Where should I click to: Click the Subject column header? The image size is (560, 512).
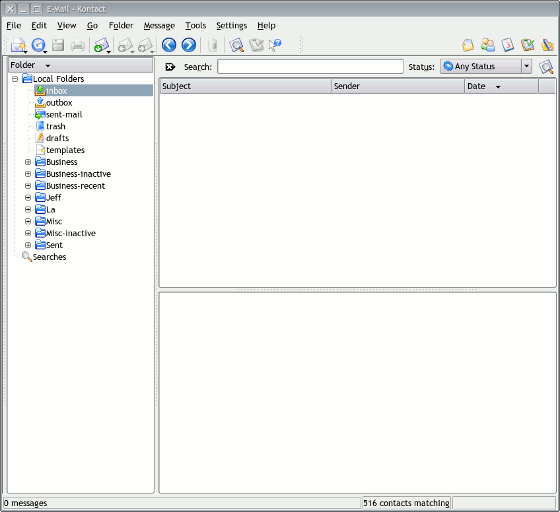click(246, 86)
